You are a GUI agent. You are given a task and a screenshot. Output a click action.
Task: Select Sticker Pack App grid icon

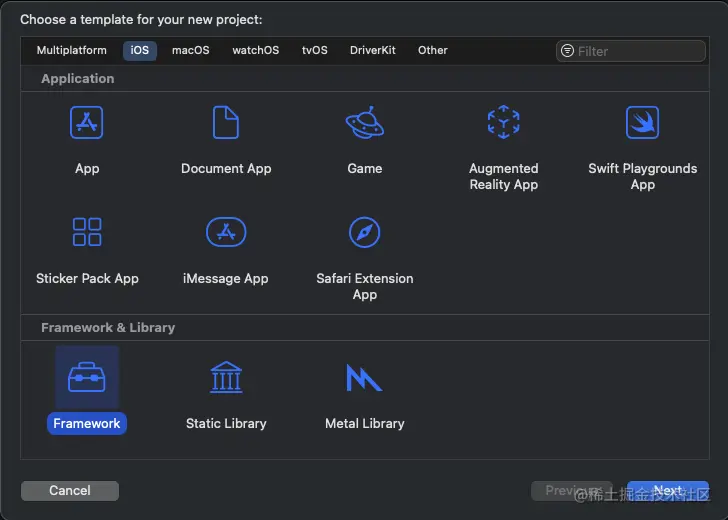[87, 232]
